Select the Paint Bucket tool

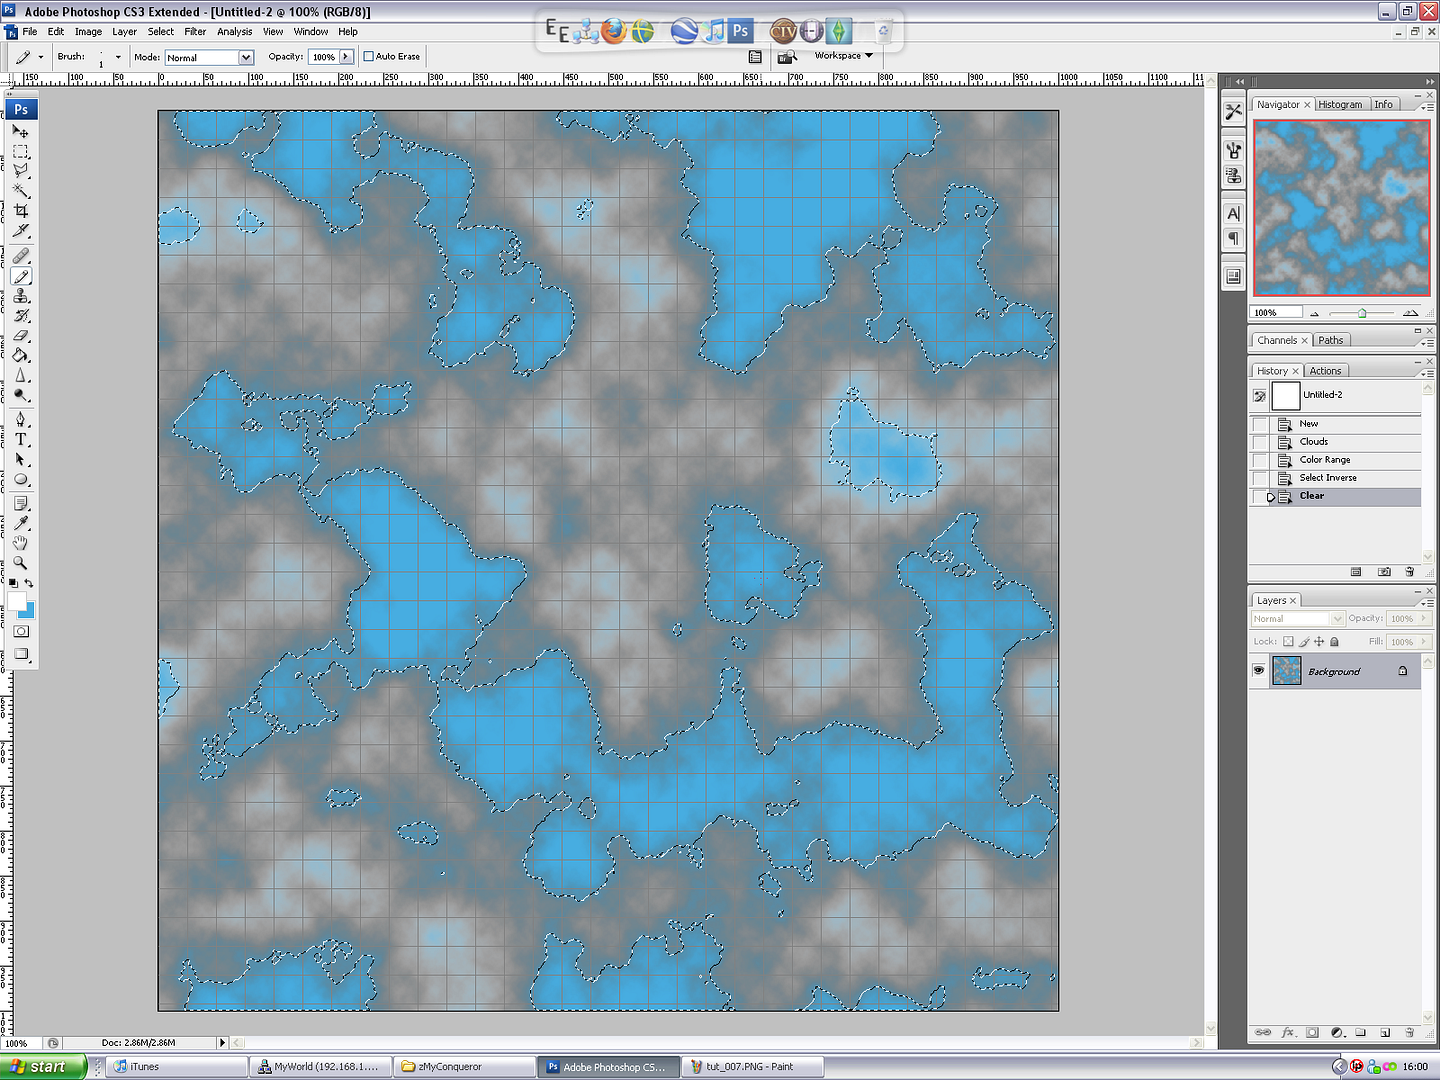(x=20, y=356)
